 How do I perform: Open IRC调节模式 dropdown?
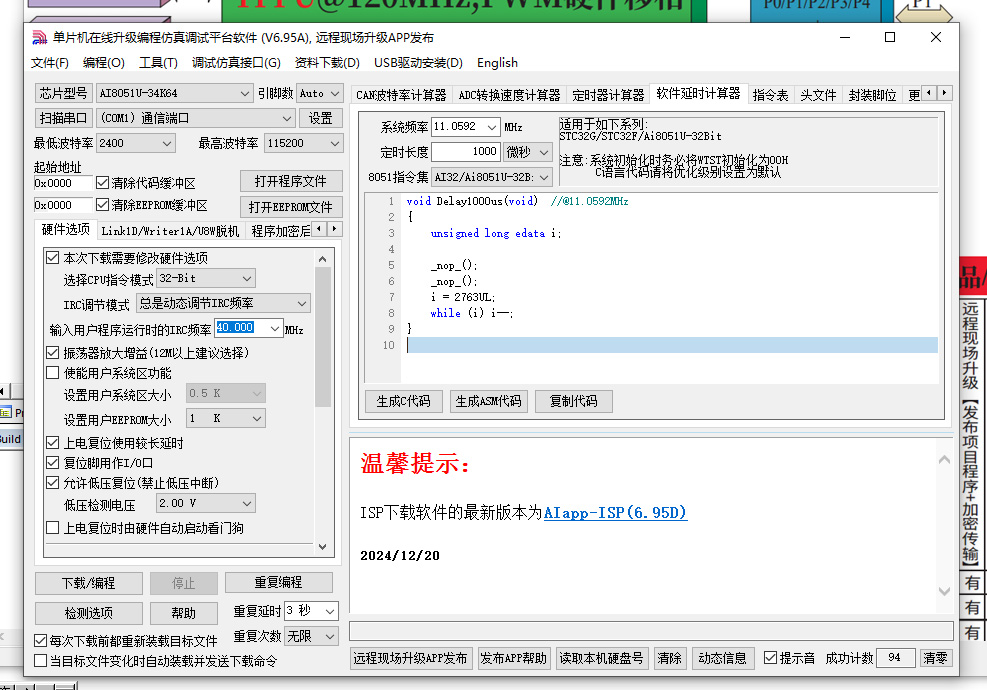point(223,303)
